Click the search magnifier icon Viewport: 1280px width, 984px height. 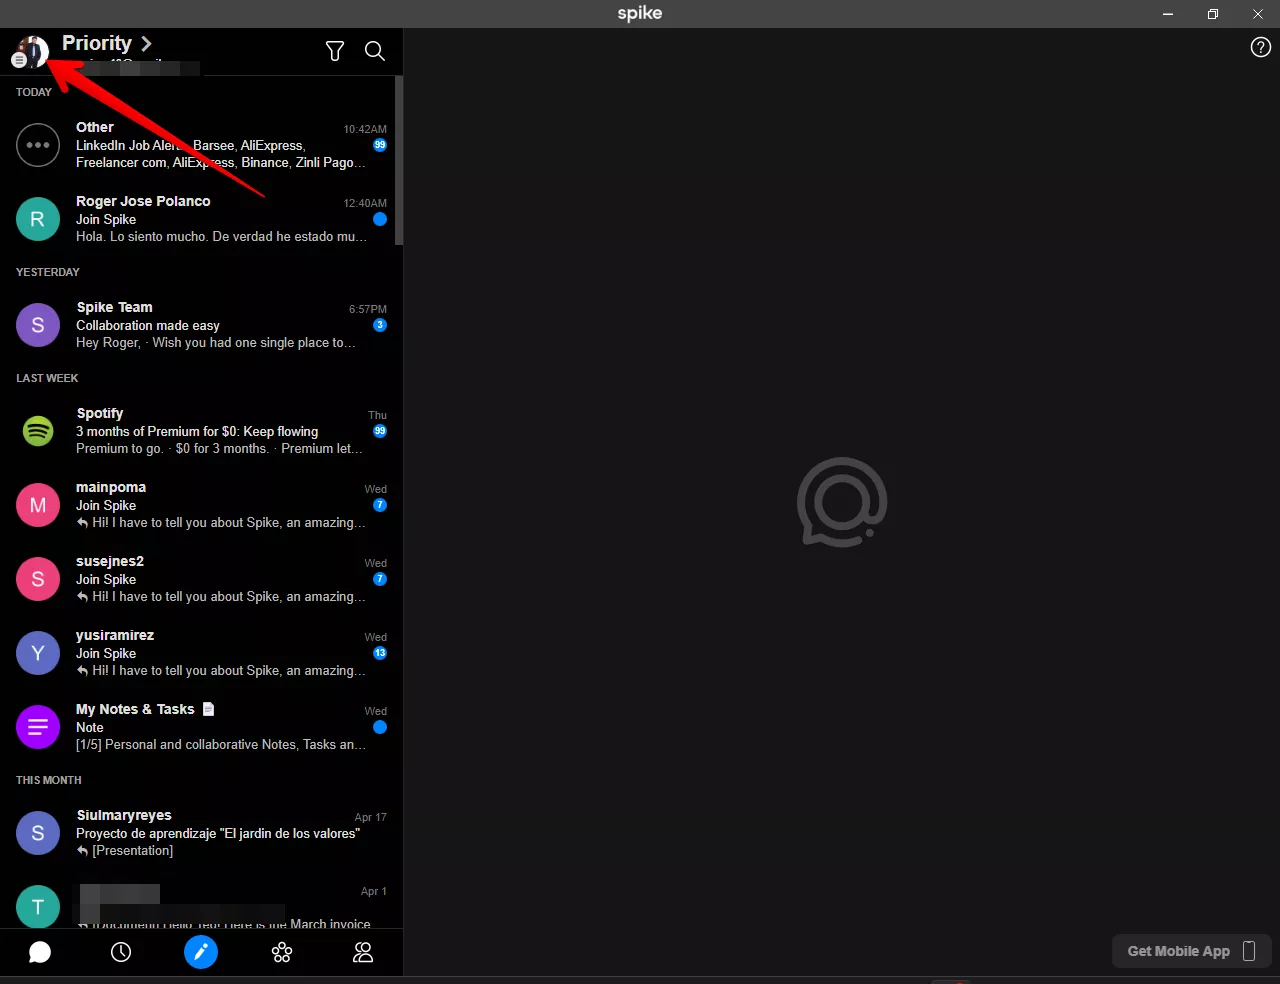(375, 51)
